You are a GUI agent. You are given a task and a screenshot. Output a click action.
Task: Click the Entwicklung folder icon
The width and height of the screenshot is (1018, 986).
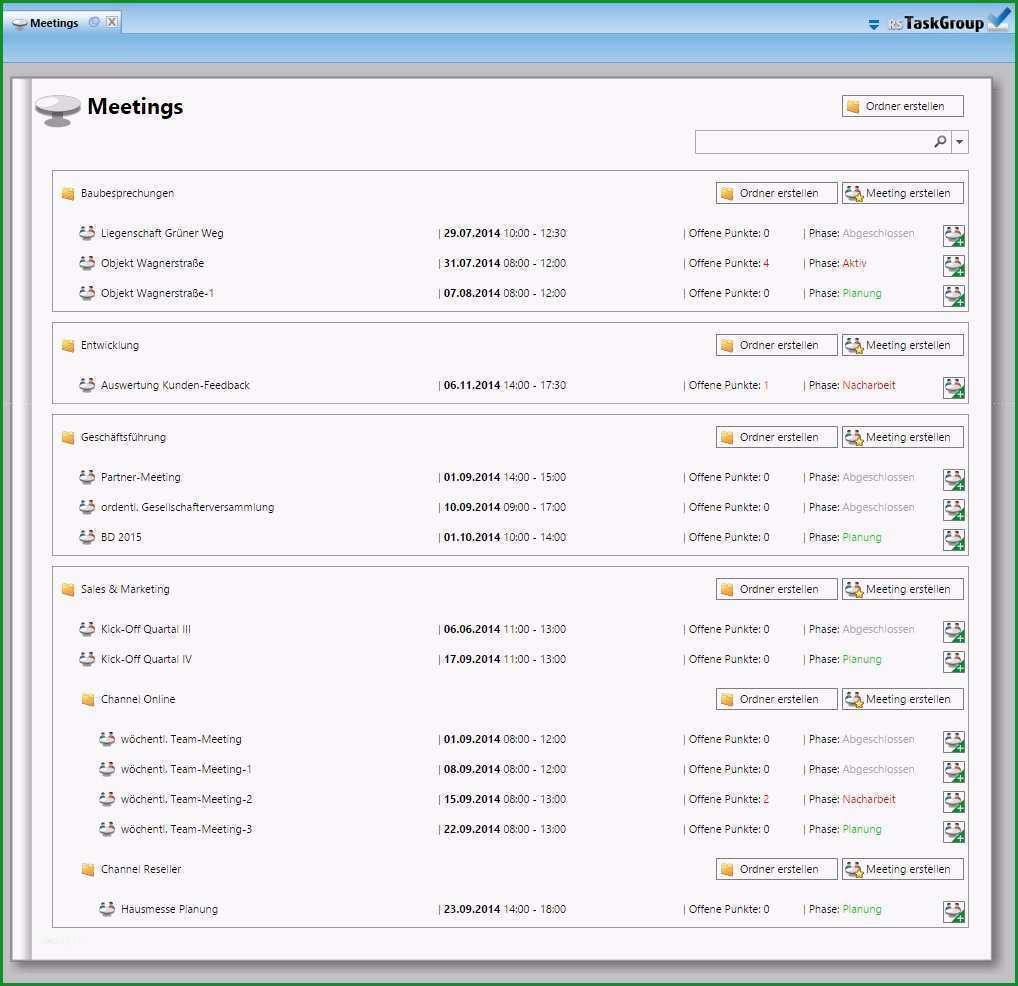[x=68, y=345]
